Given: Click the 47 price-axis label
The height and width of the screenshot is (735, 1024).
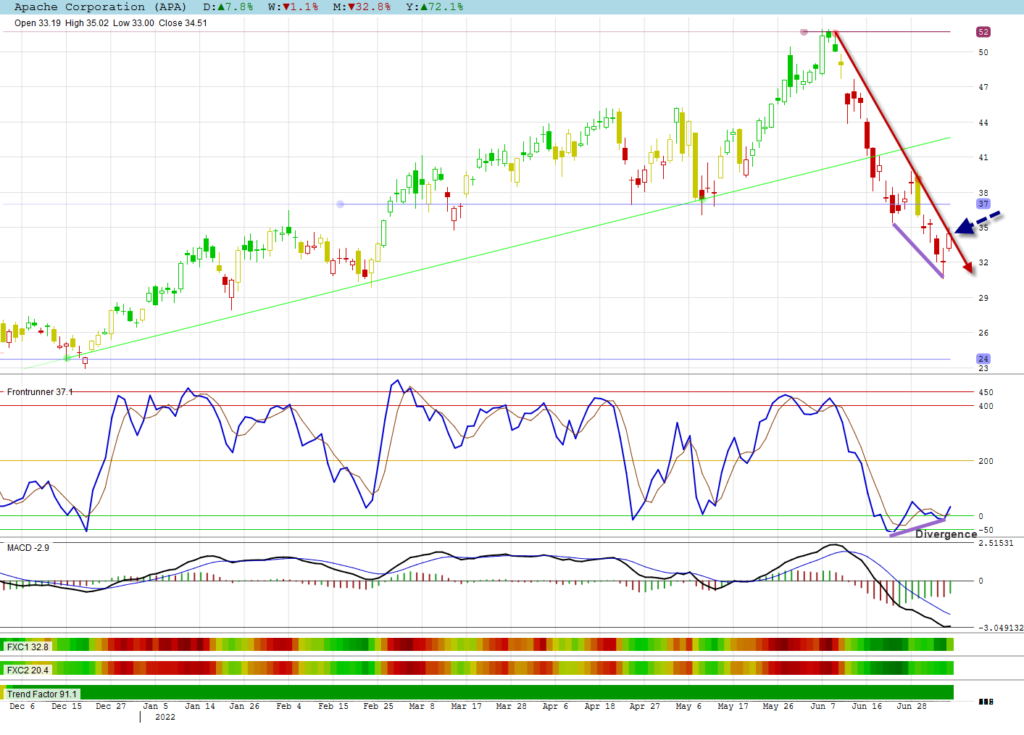Looking at the screenshot, I should [x=983, y=87].
